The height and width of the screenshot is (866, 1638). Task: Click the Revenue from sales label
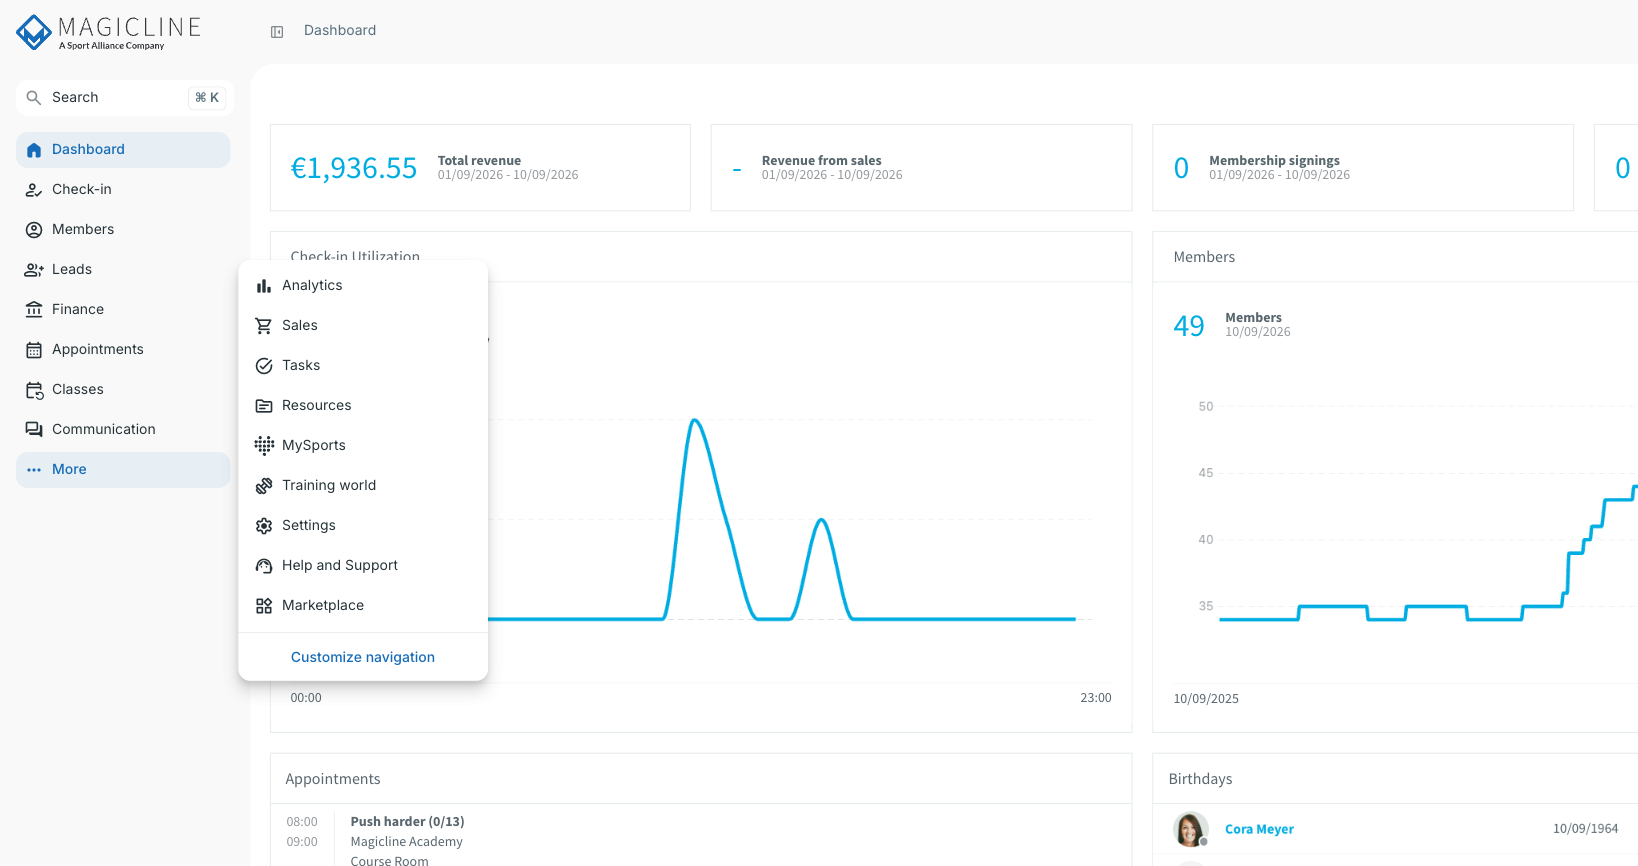pyautogui.click(x=821, y=161)
